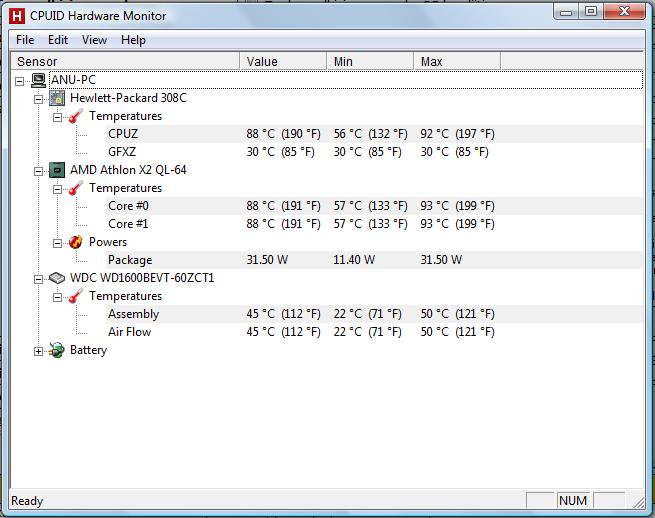Select the Core #1 row
655x518 pixels.
point(374,224)
